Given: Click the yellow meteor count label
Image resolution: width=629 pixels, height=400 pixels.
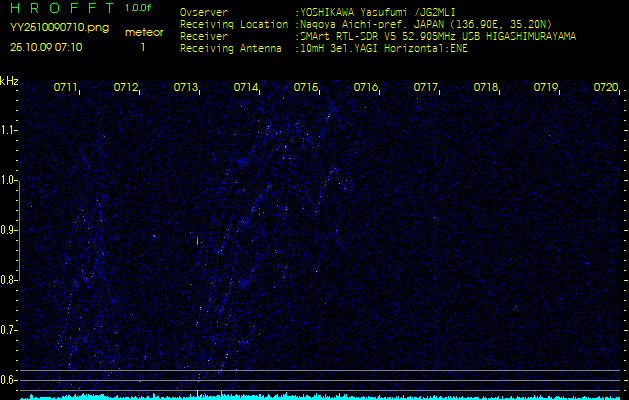Looking at the screenshot, I should 144,32.
